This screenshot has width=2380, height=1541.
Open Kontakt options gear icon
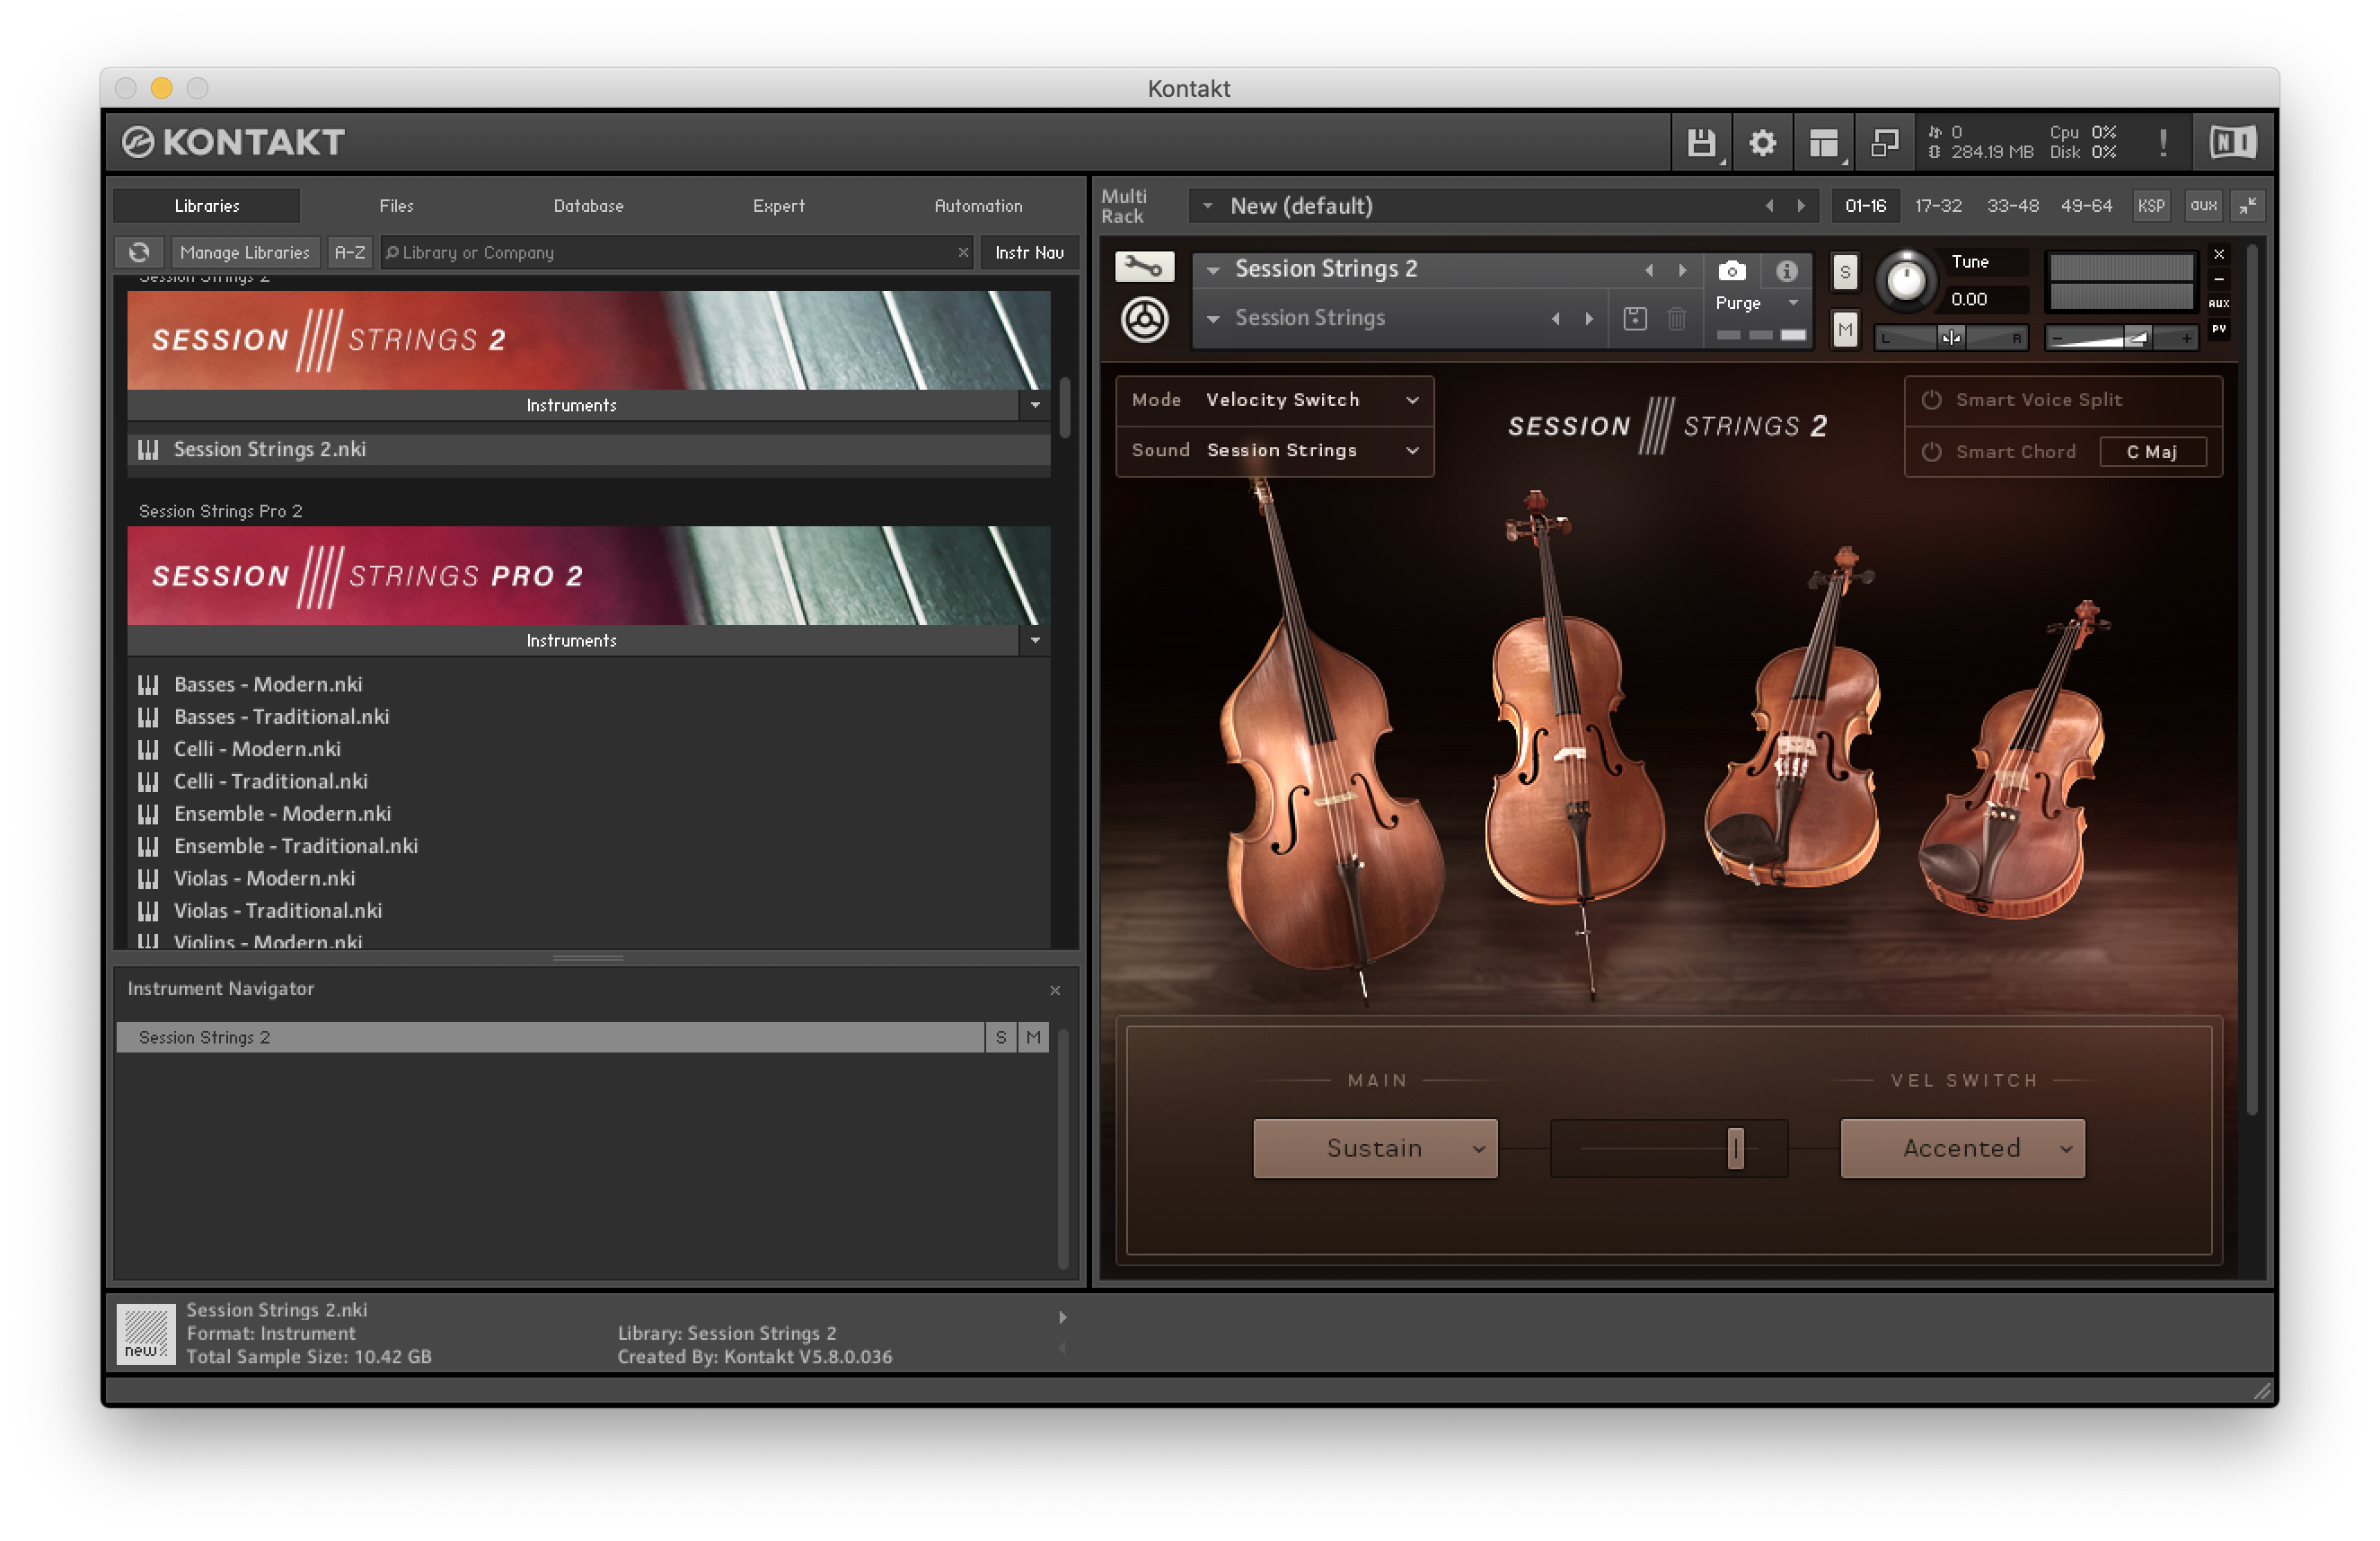[1762, 143]
